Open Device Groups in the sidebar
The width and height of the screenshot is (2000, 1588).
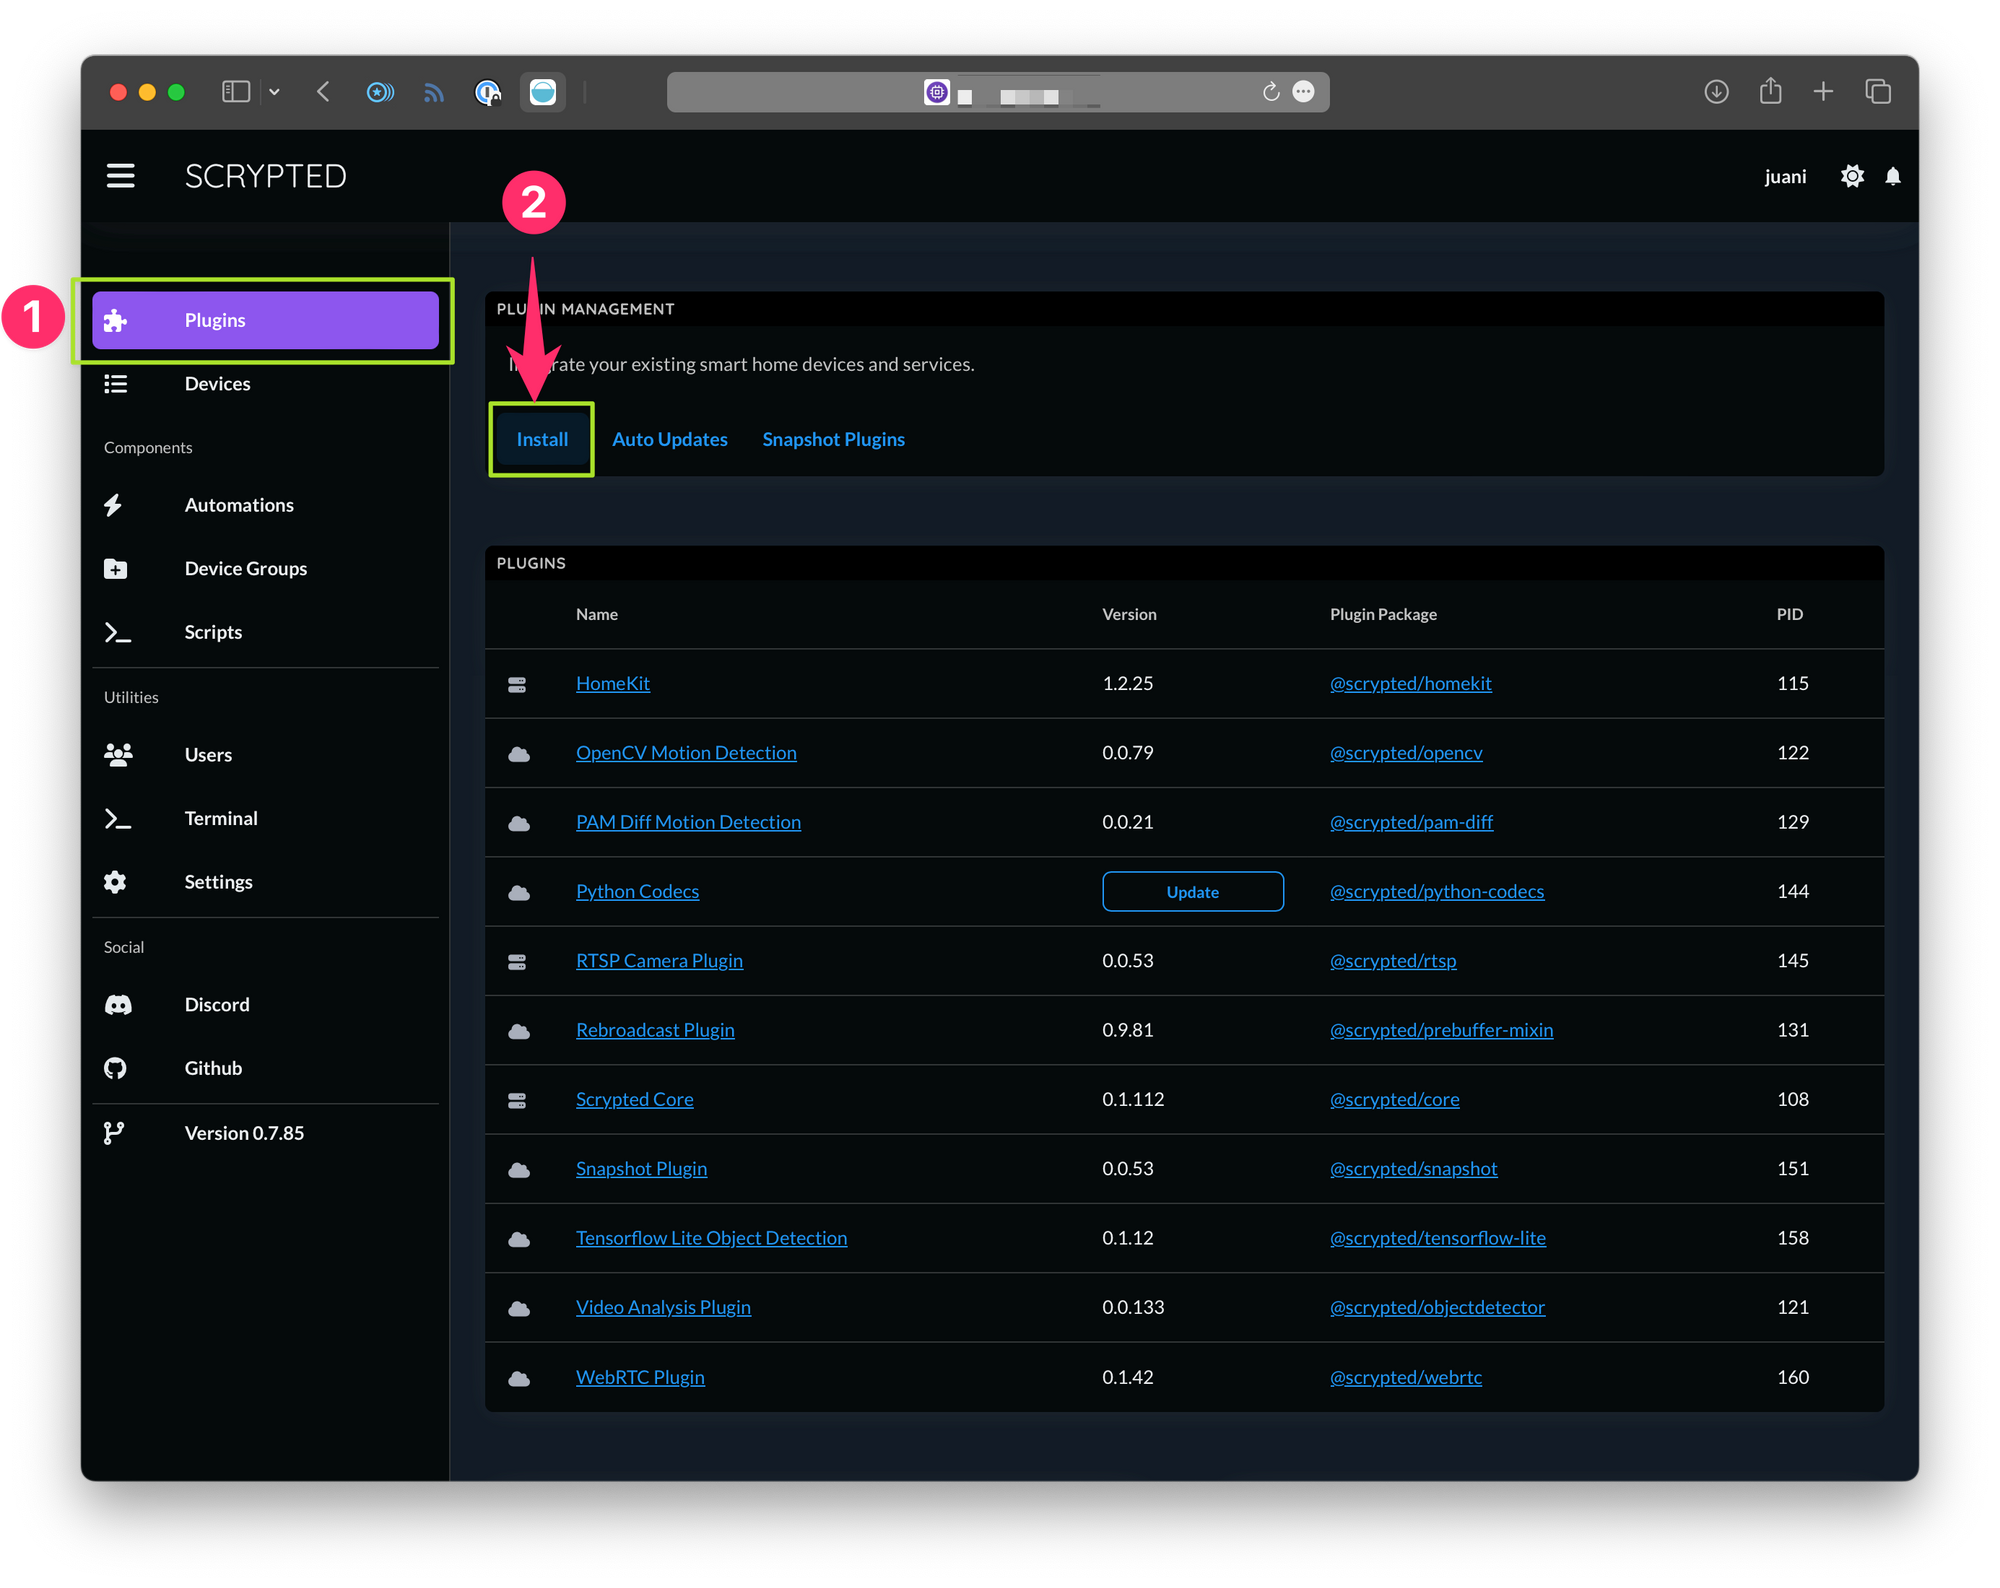point(265,569)
